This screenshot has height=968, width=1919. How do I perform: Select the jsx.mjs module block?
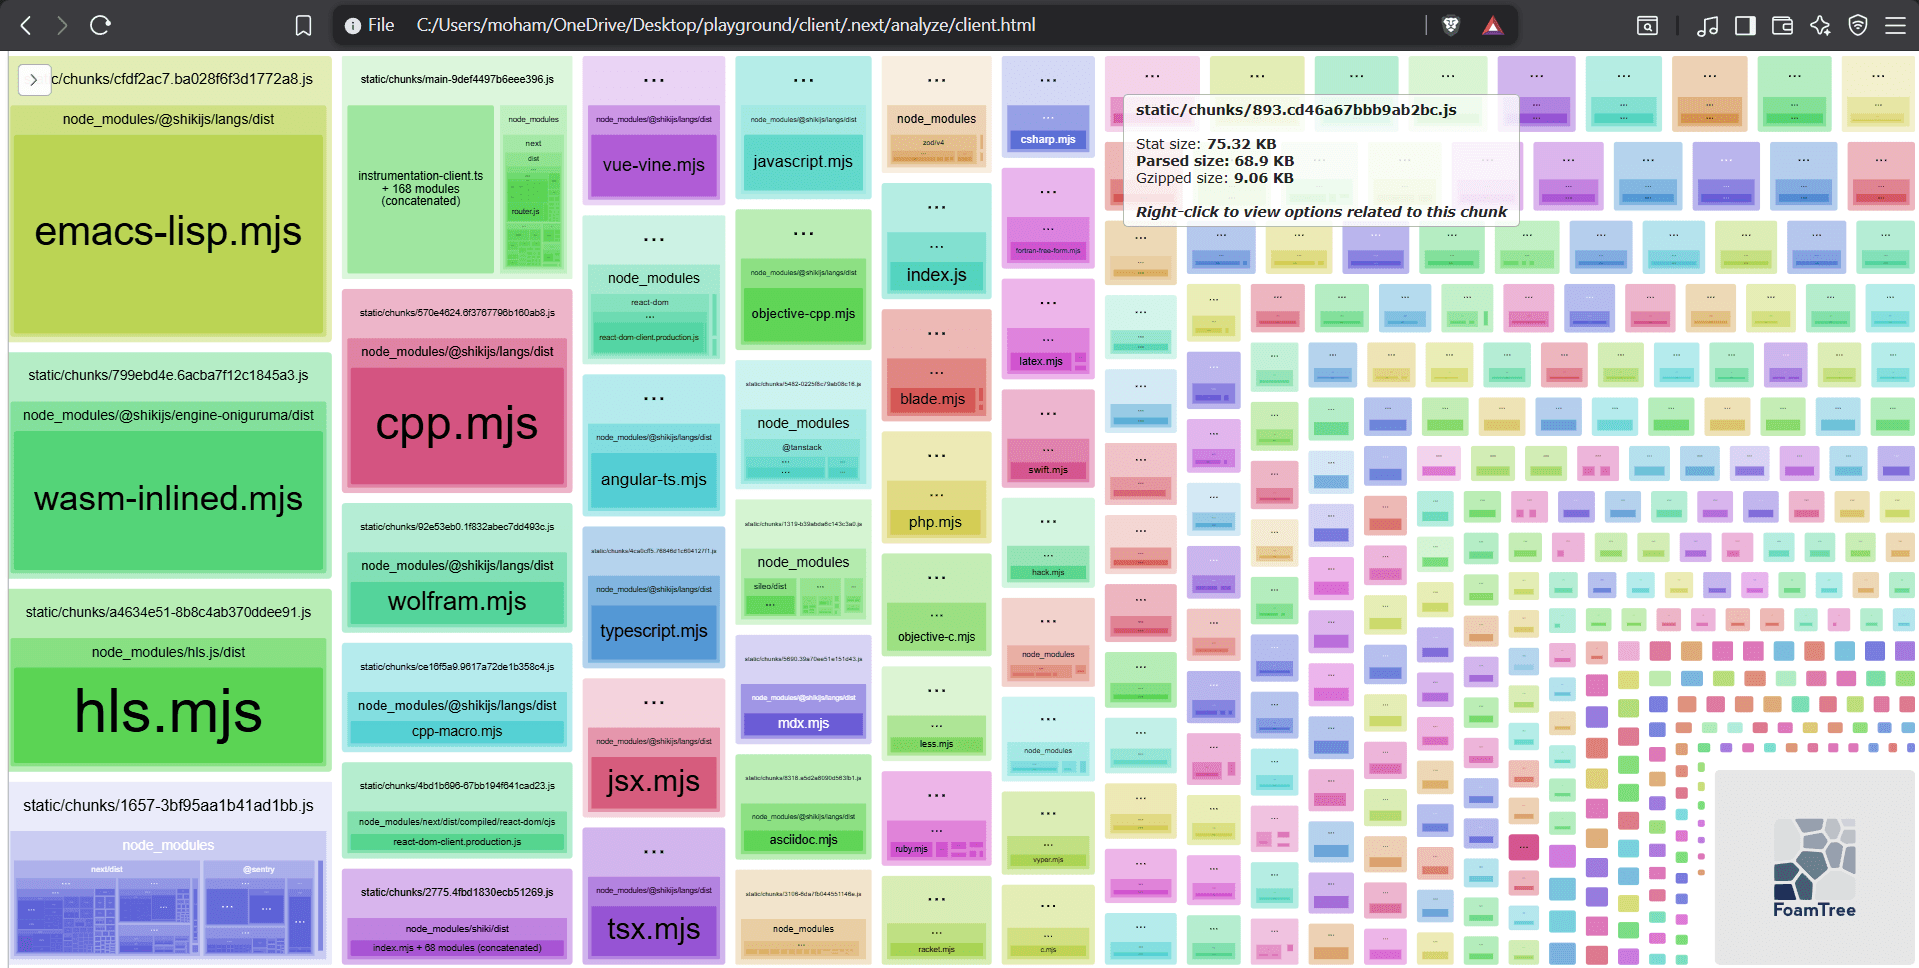click(x=654, y=781)
